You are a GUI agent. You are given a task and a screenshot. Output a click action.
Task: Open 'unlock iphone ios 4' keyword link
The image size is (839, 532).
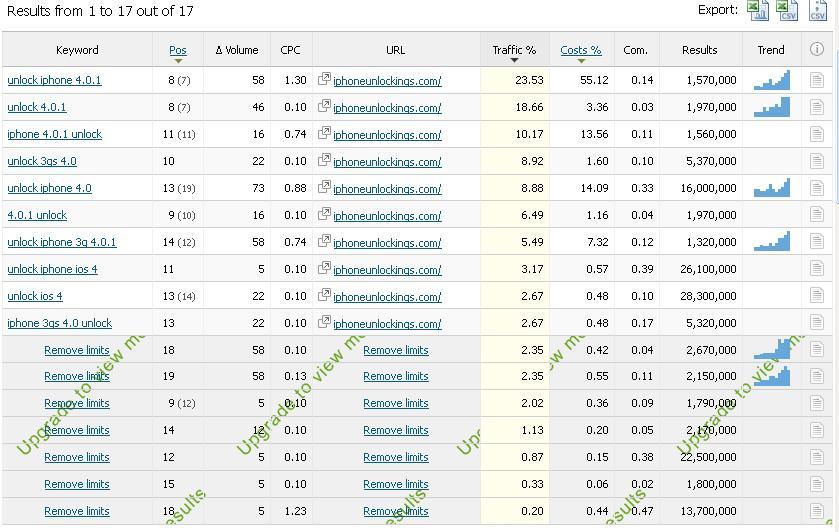coord(52,269)
